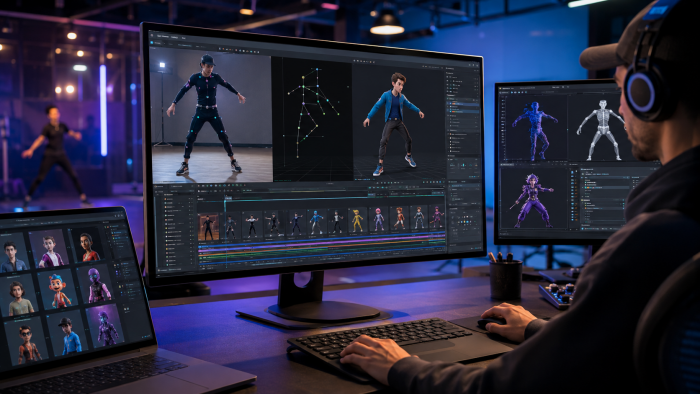
Task: Click the blue wireframe figure view on the right monitor
Action: coord(534,129)
